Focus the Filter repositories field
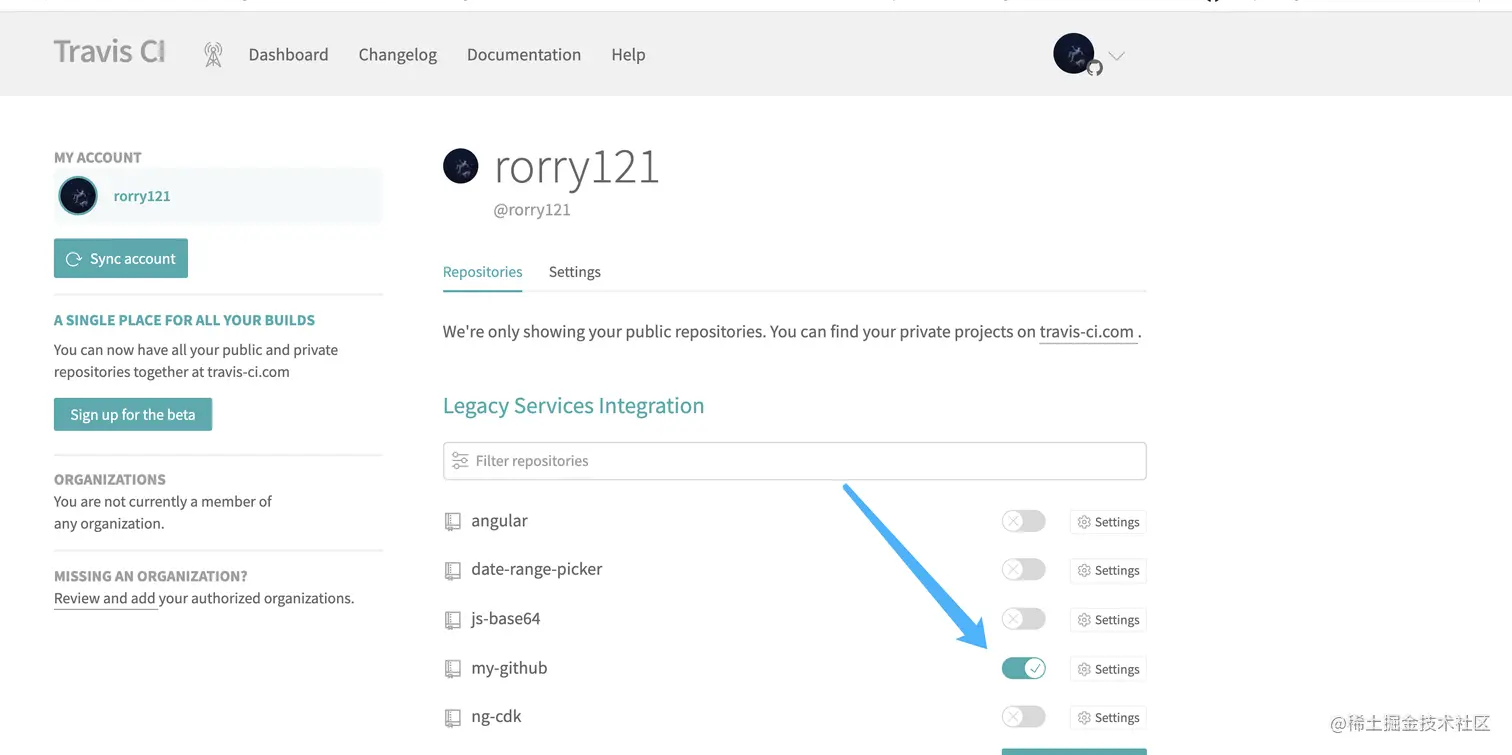This screenshot has width=1512, height=755. tap(795, 461)
